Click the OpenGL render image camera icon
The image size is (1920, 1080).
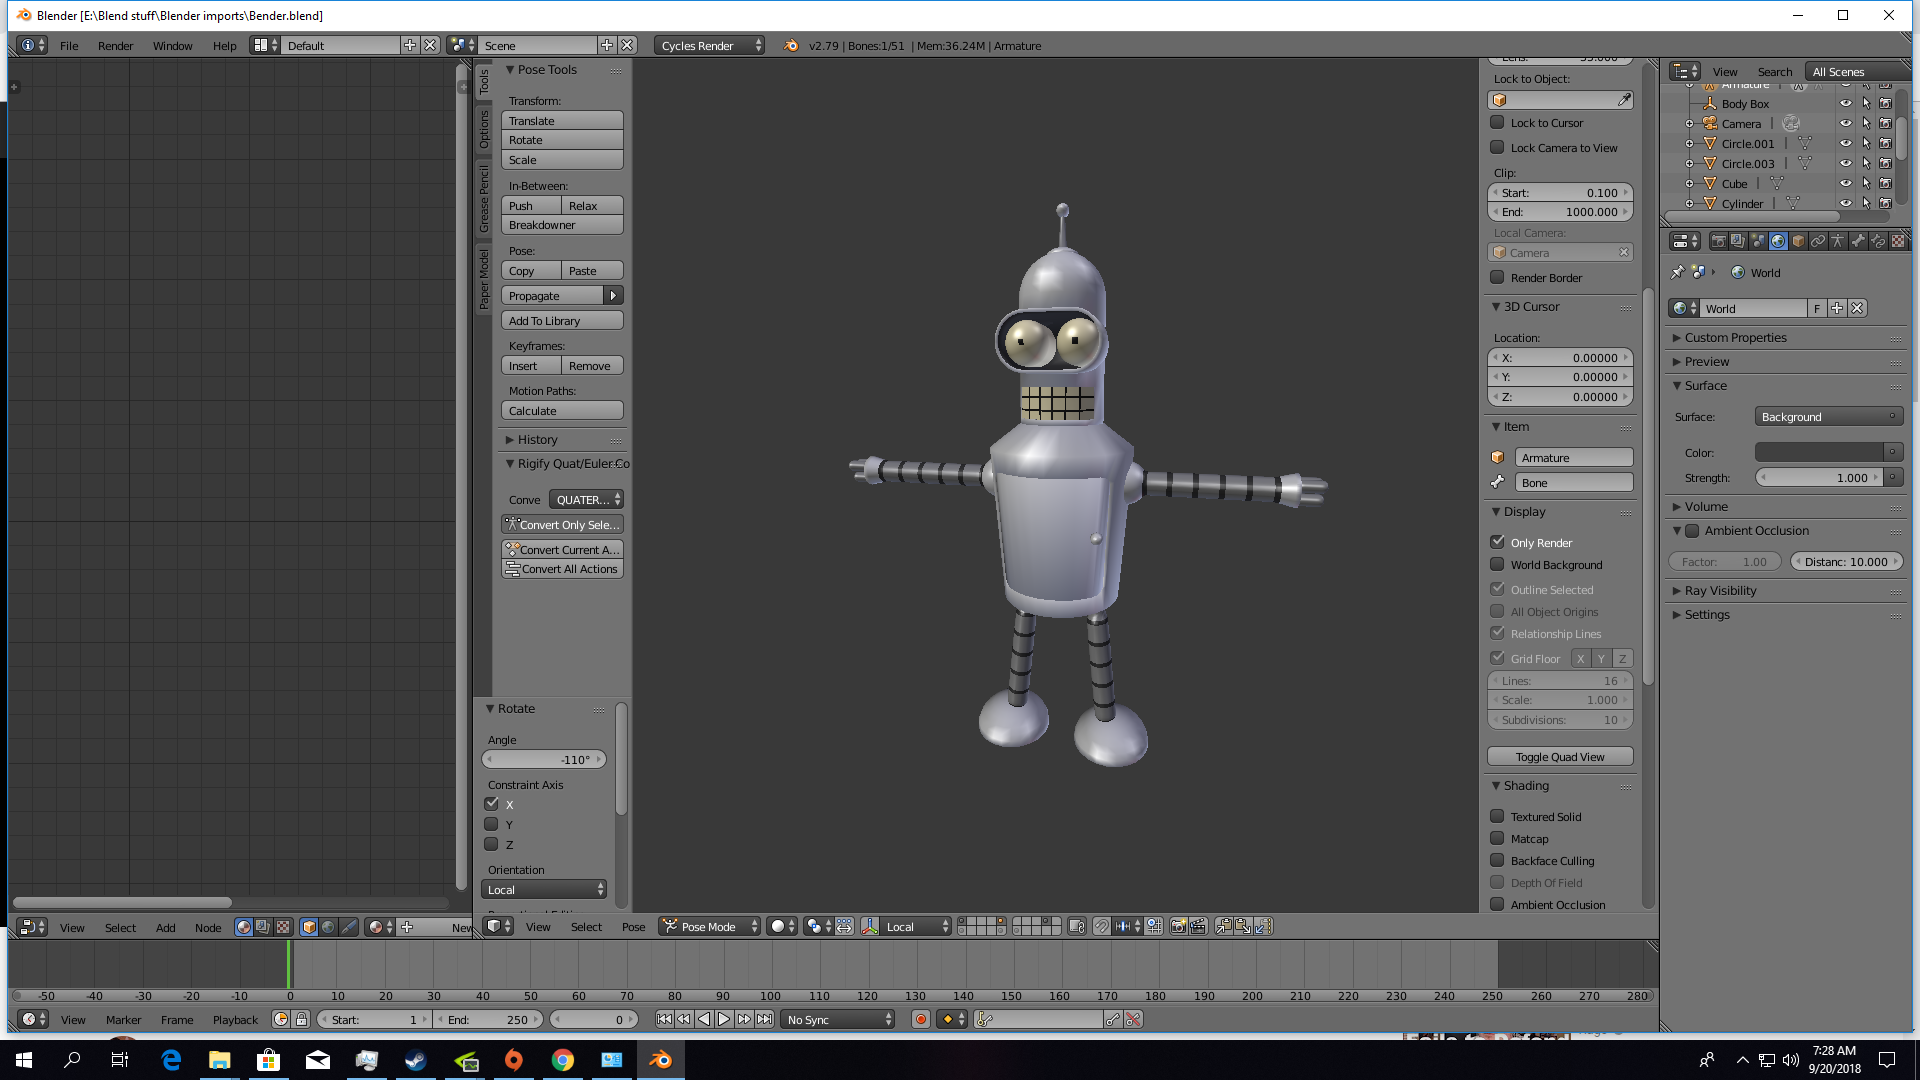click(x=1178, y=927)
